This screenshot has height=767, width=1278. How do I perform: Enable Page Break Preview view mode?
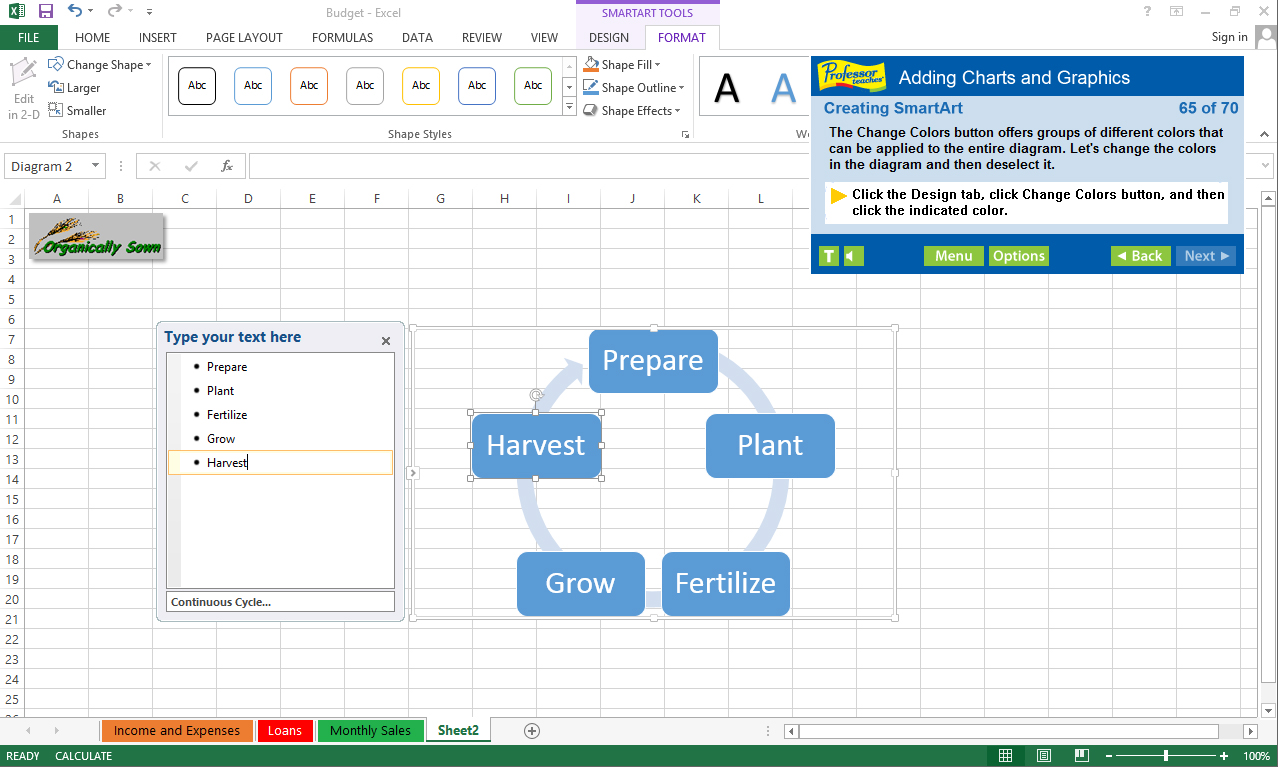click(1081, 755)
